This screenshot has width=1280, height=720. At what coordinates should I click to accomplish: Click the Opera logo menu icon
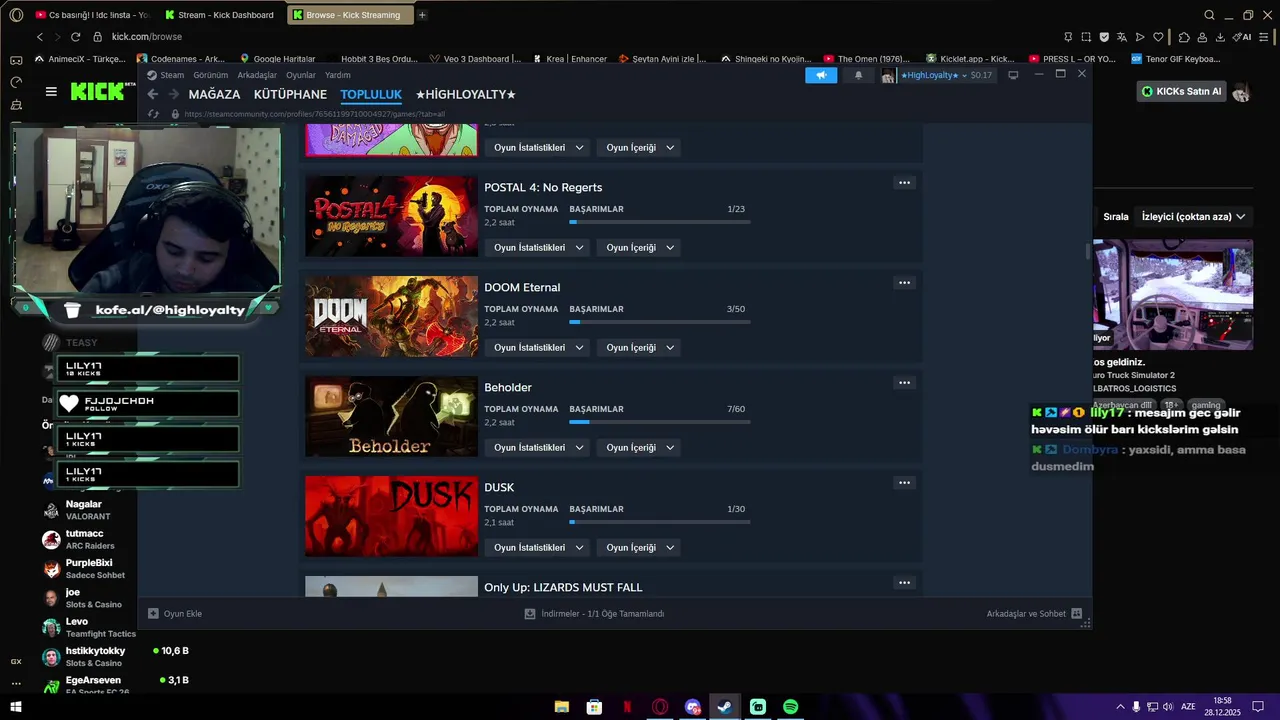click(16, 15)
